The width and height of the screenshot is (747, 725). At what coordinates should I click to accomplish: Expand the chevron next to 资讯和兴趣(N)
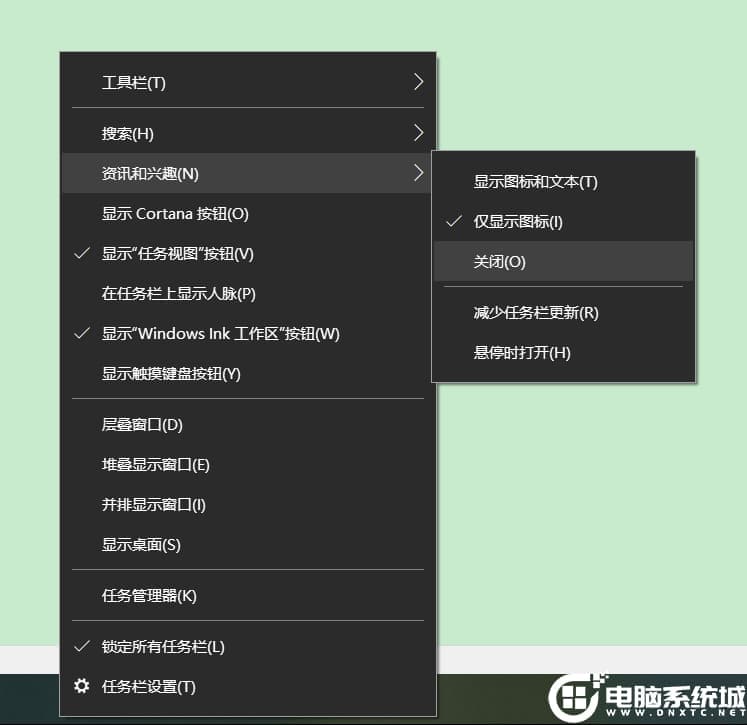(x=418, y=173)
